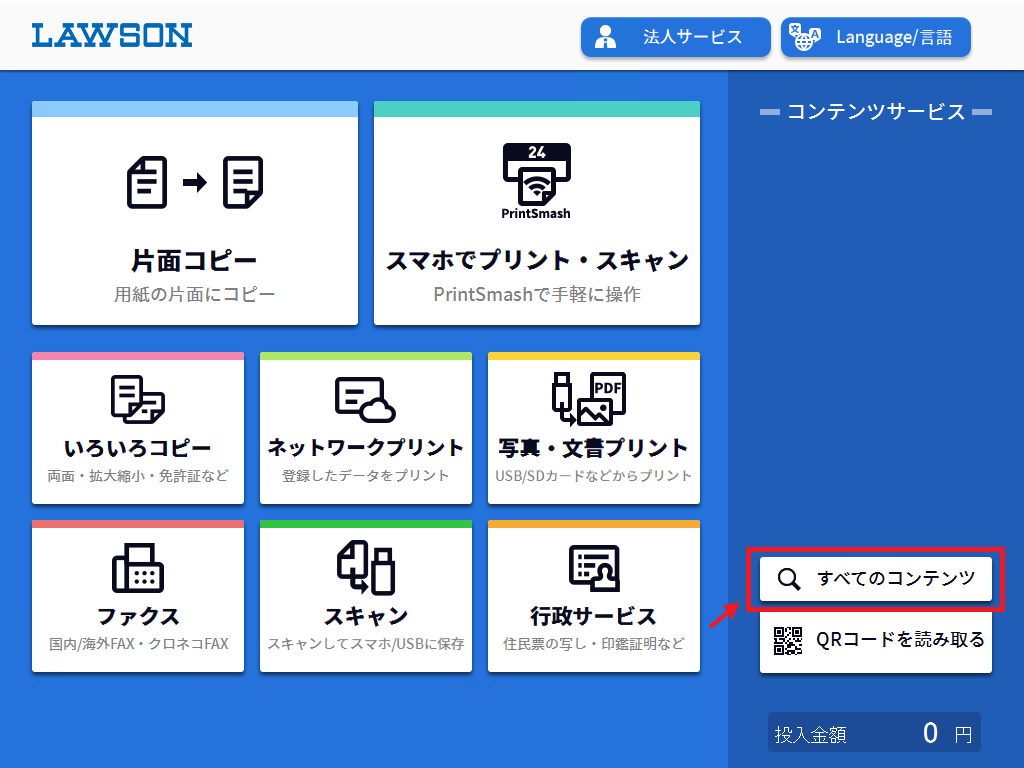The image size is (1024, 768).
Task: Click スキャンしてスマホ/USBに保存 description
Action: click(x=366, y=644)
